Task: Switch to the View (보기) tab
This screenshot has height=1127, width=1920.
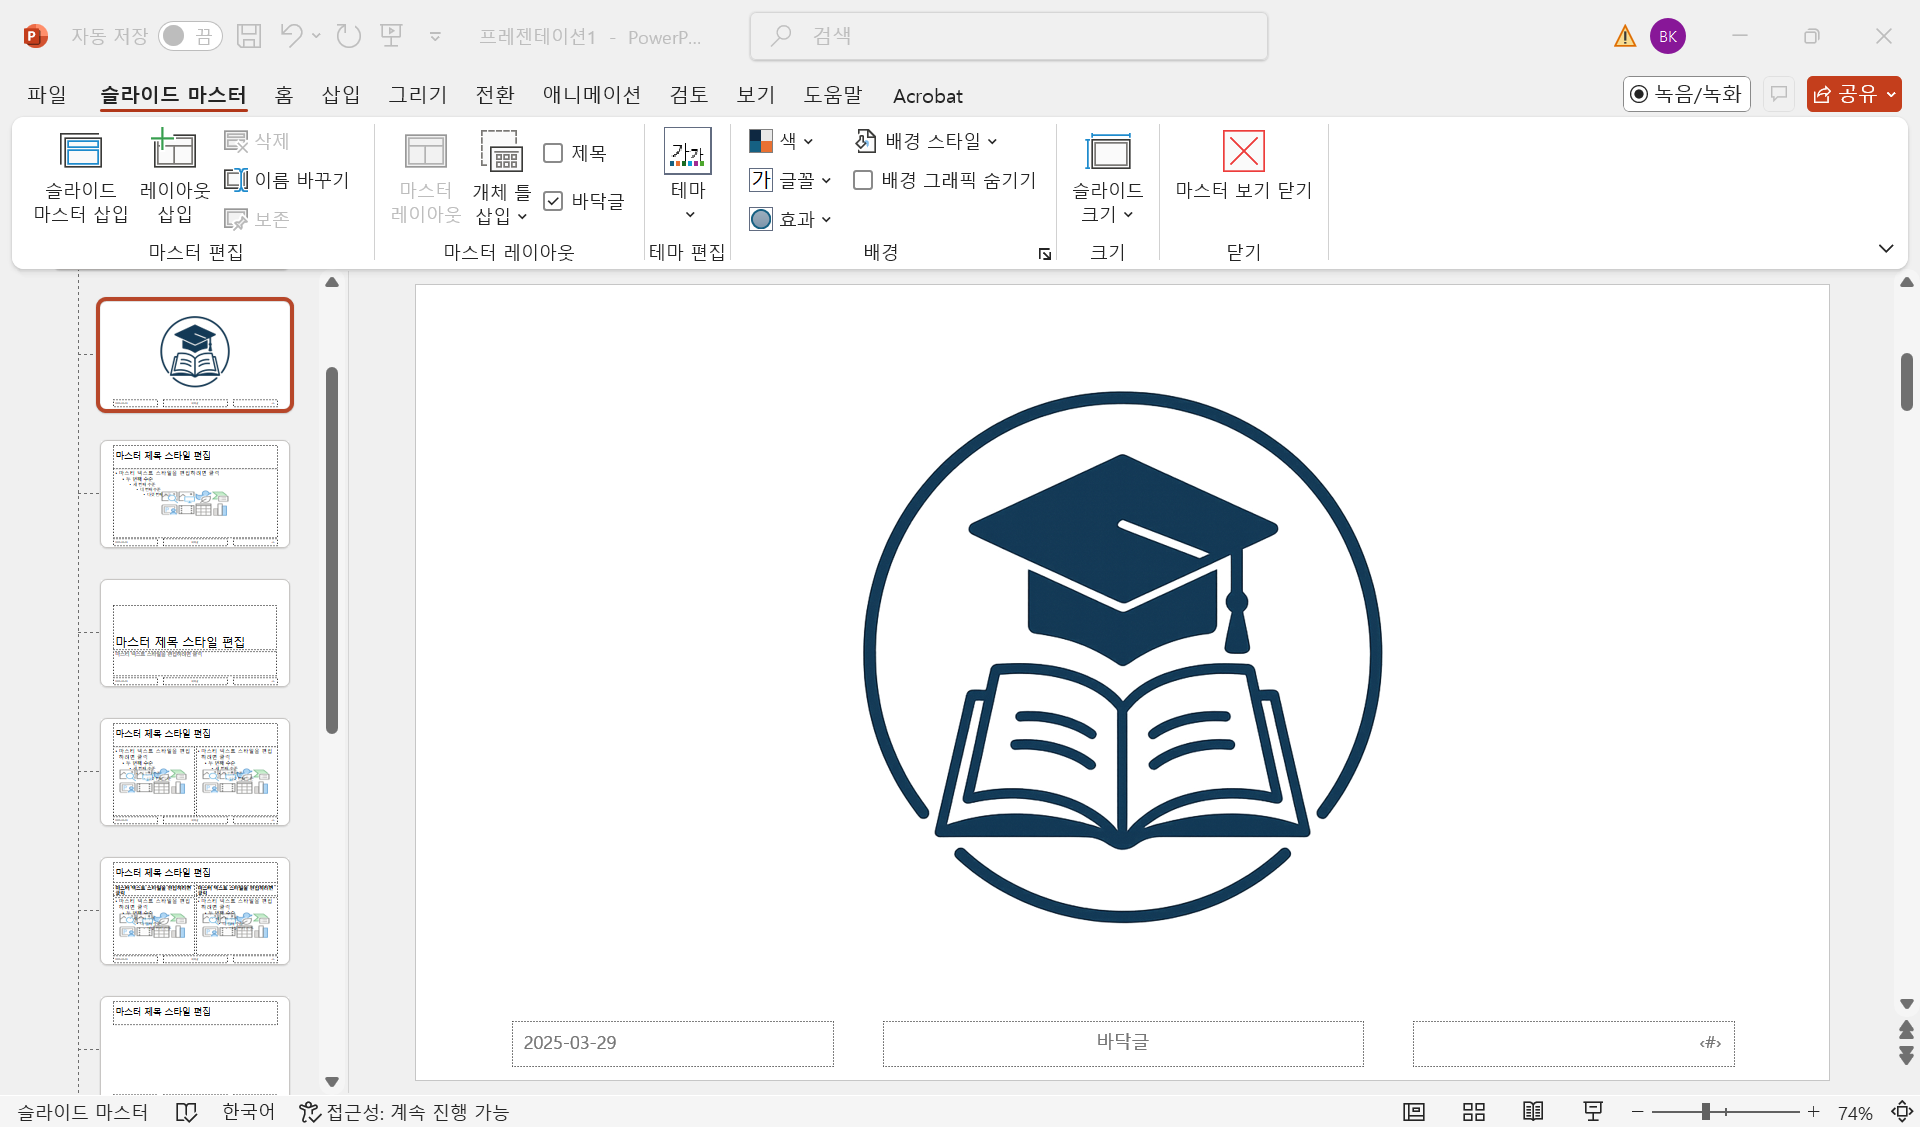Action: pyautogui.click(x=756, y=95)
